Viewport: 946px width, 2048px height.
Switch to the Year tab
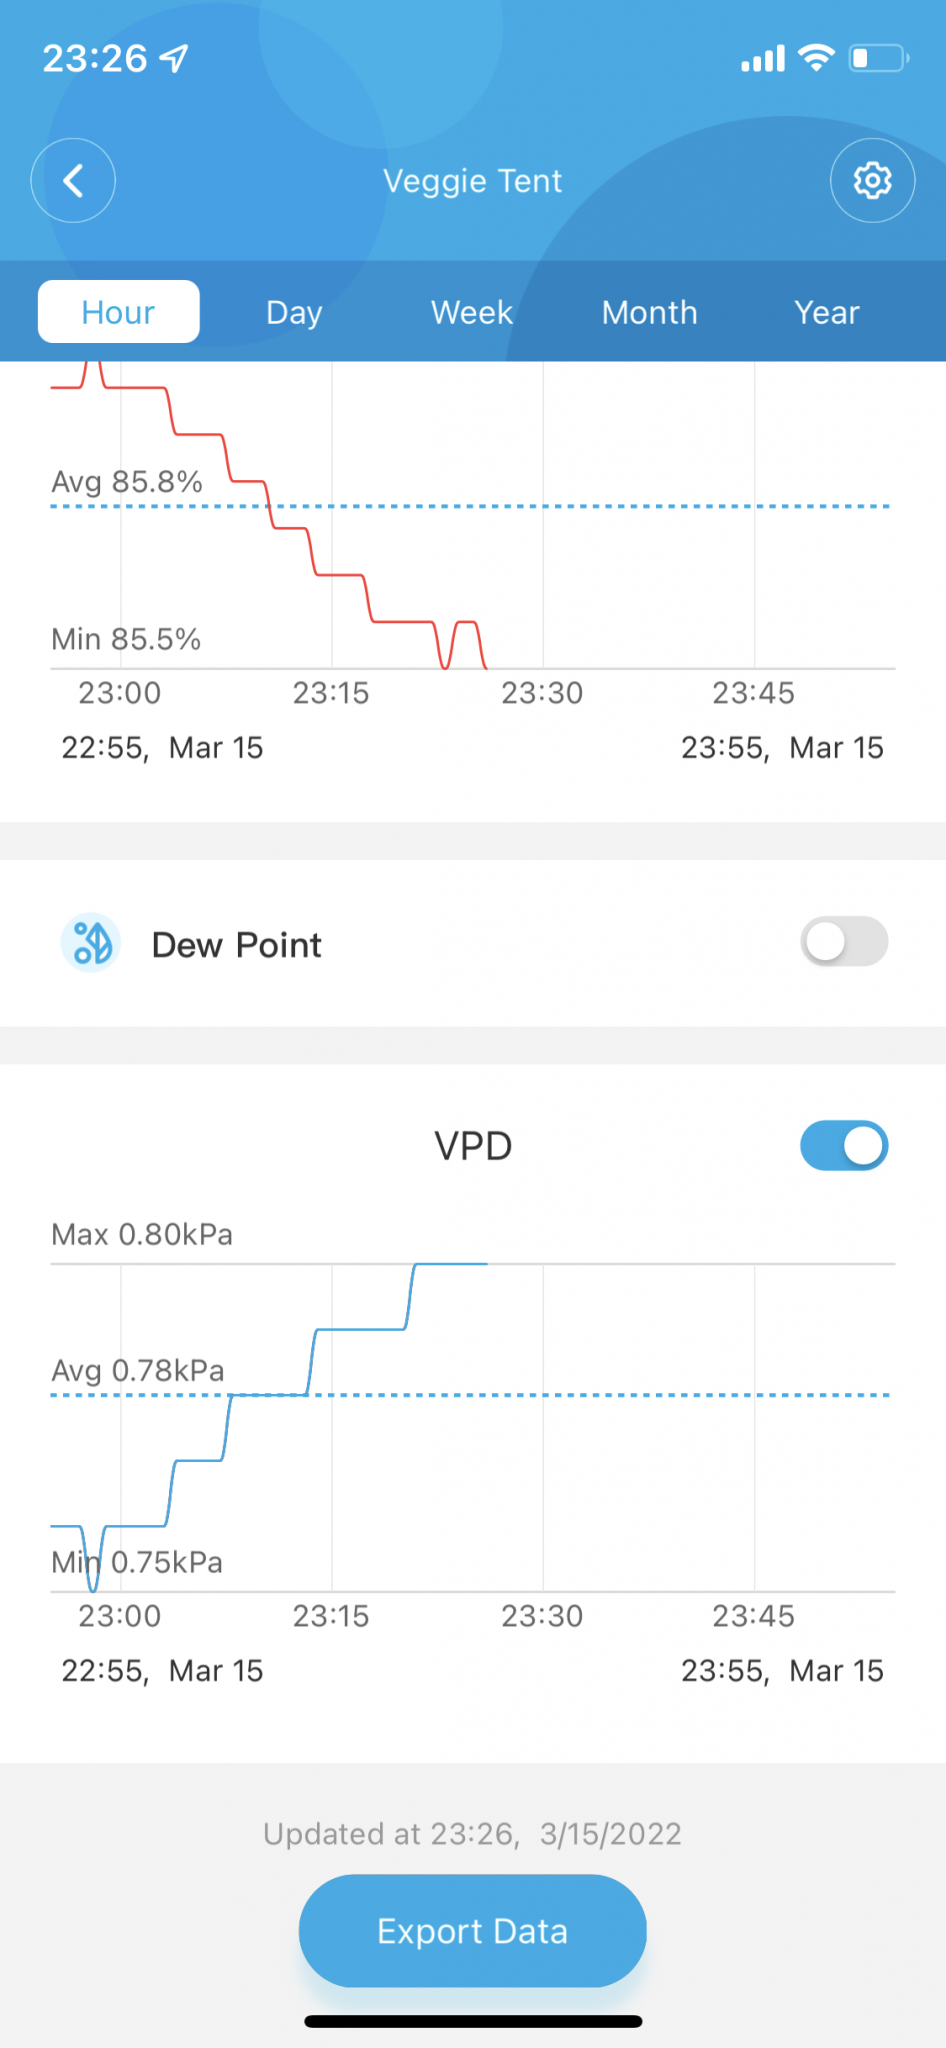[x=827, y=312]
